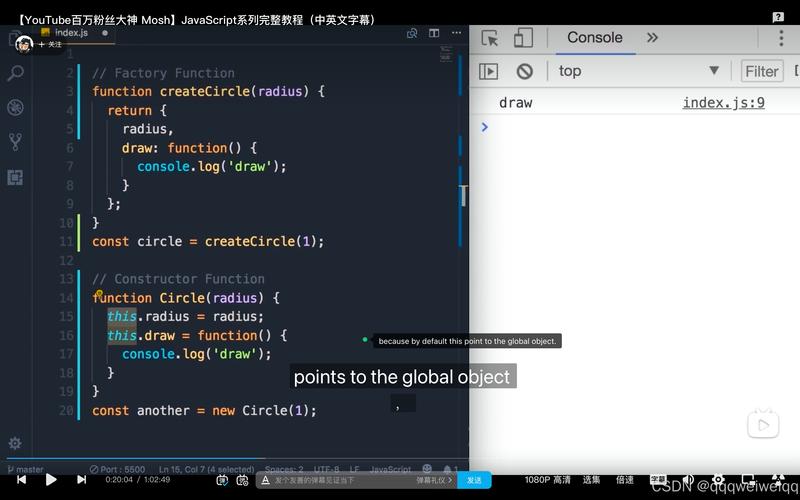Open the VS Code Search panel icon
This screenshot has height=500, width=800.
15,74
